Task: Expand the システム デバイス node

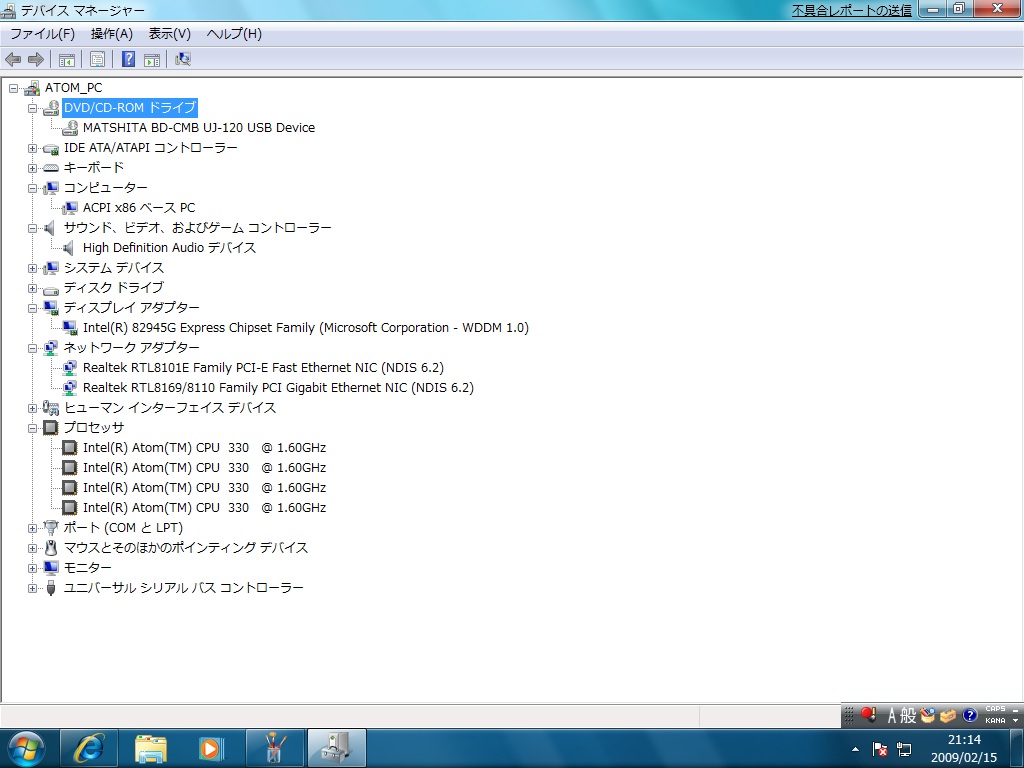Action: click(32, 268)
